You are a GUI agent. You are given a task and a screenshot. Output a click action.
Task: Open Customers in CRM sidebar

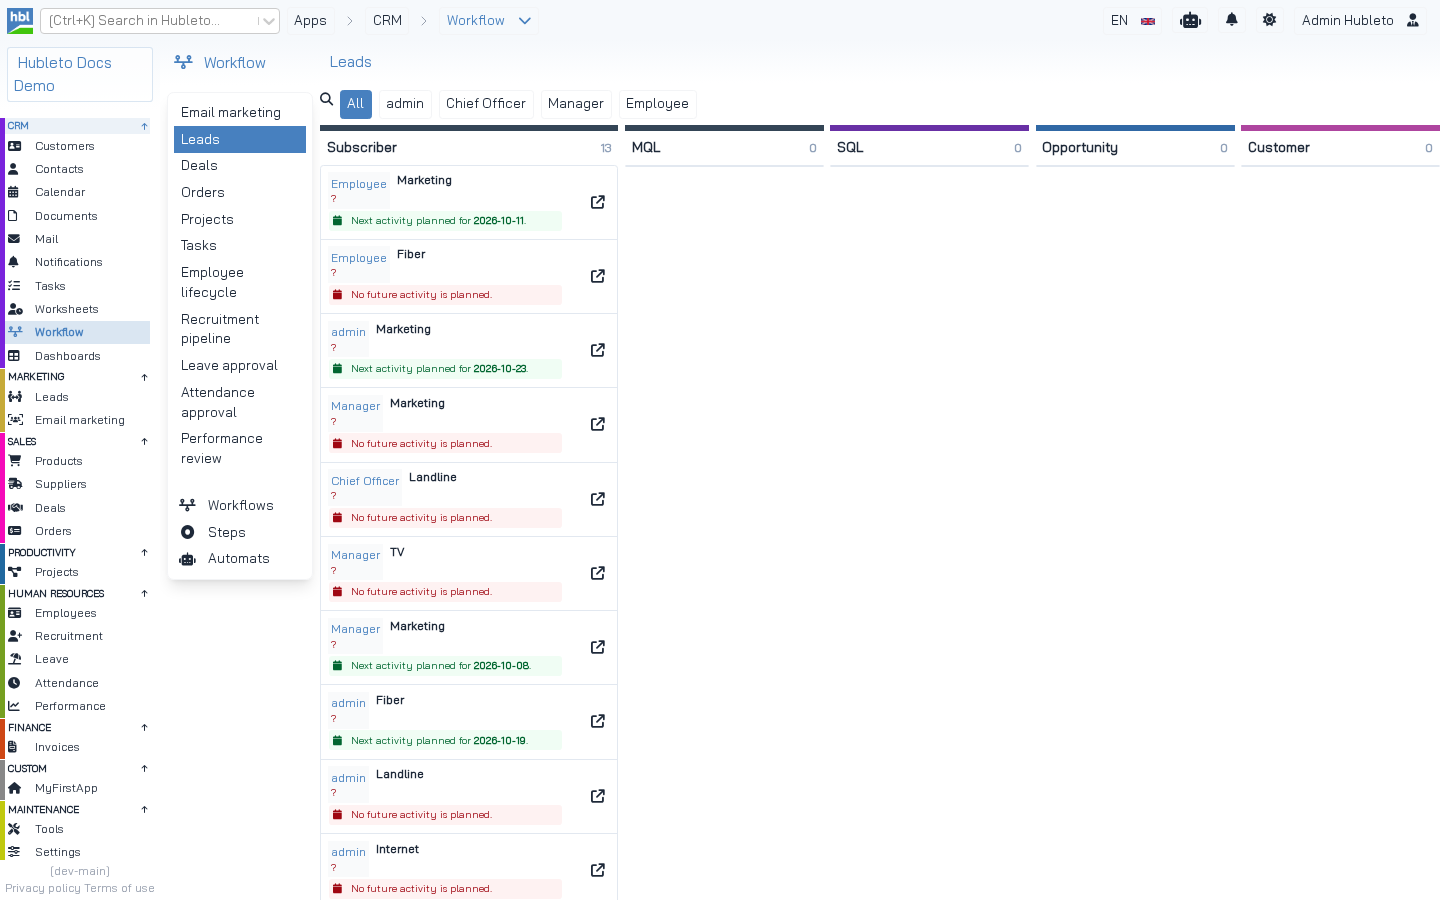(77, 146)
